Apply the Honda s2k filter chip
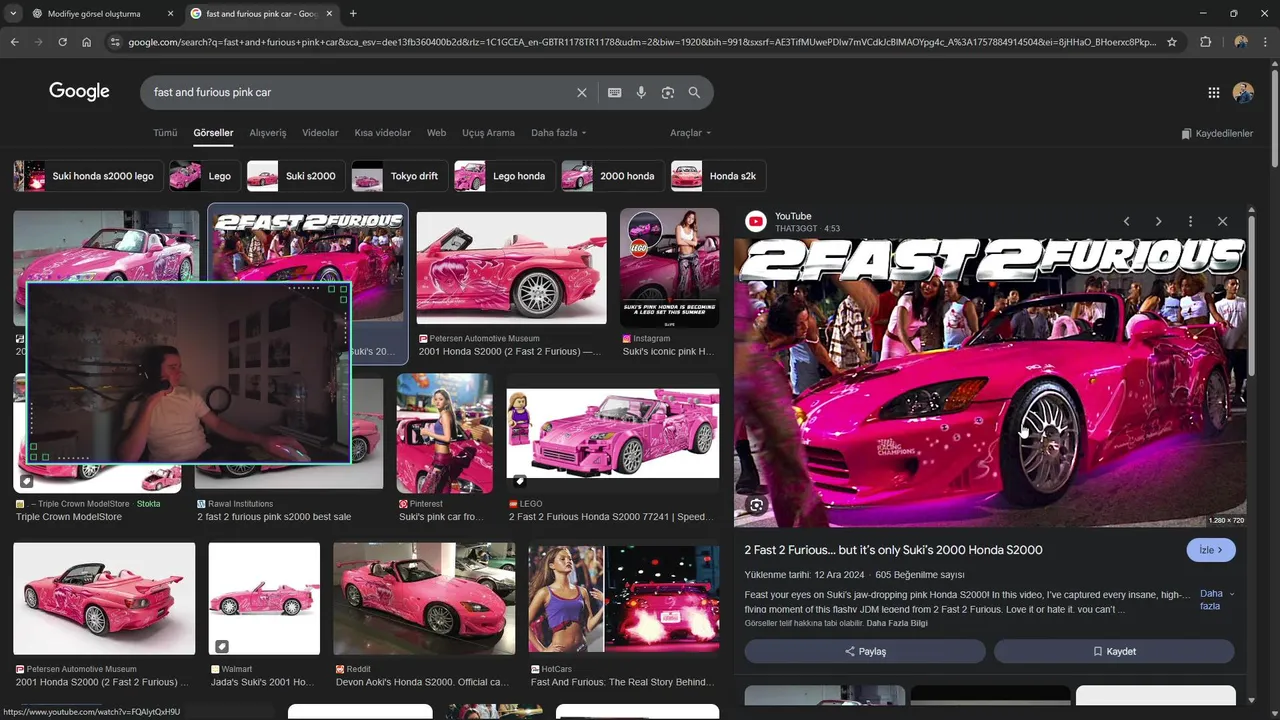This screenshot has height=720, width=1280. pos(718,176)
